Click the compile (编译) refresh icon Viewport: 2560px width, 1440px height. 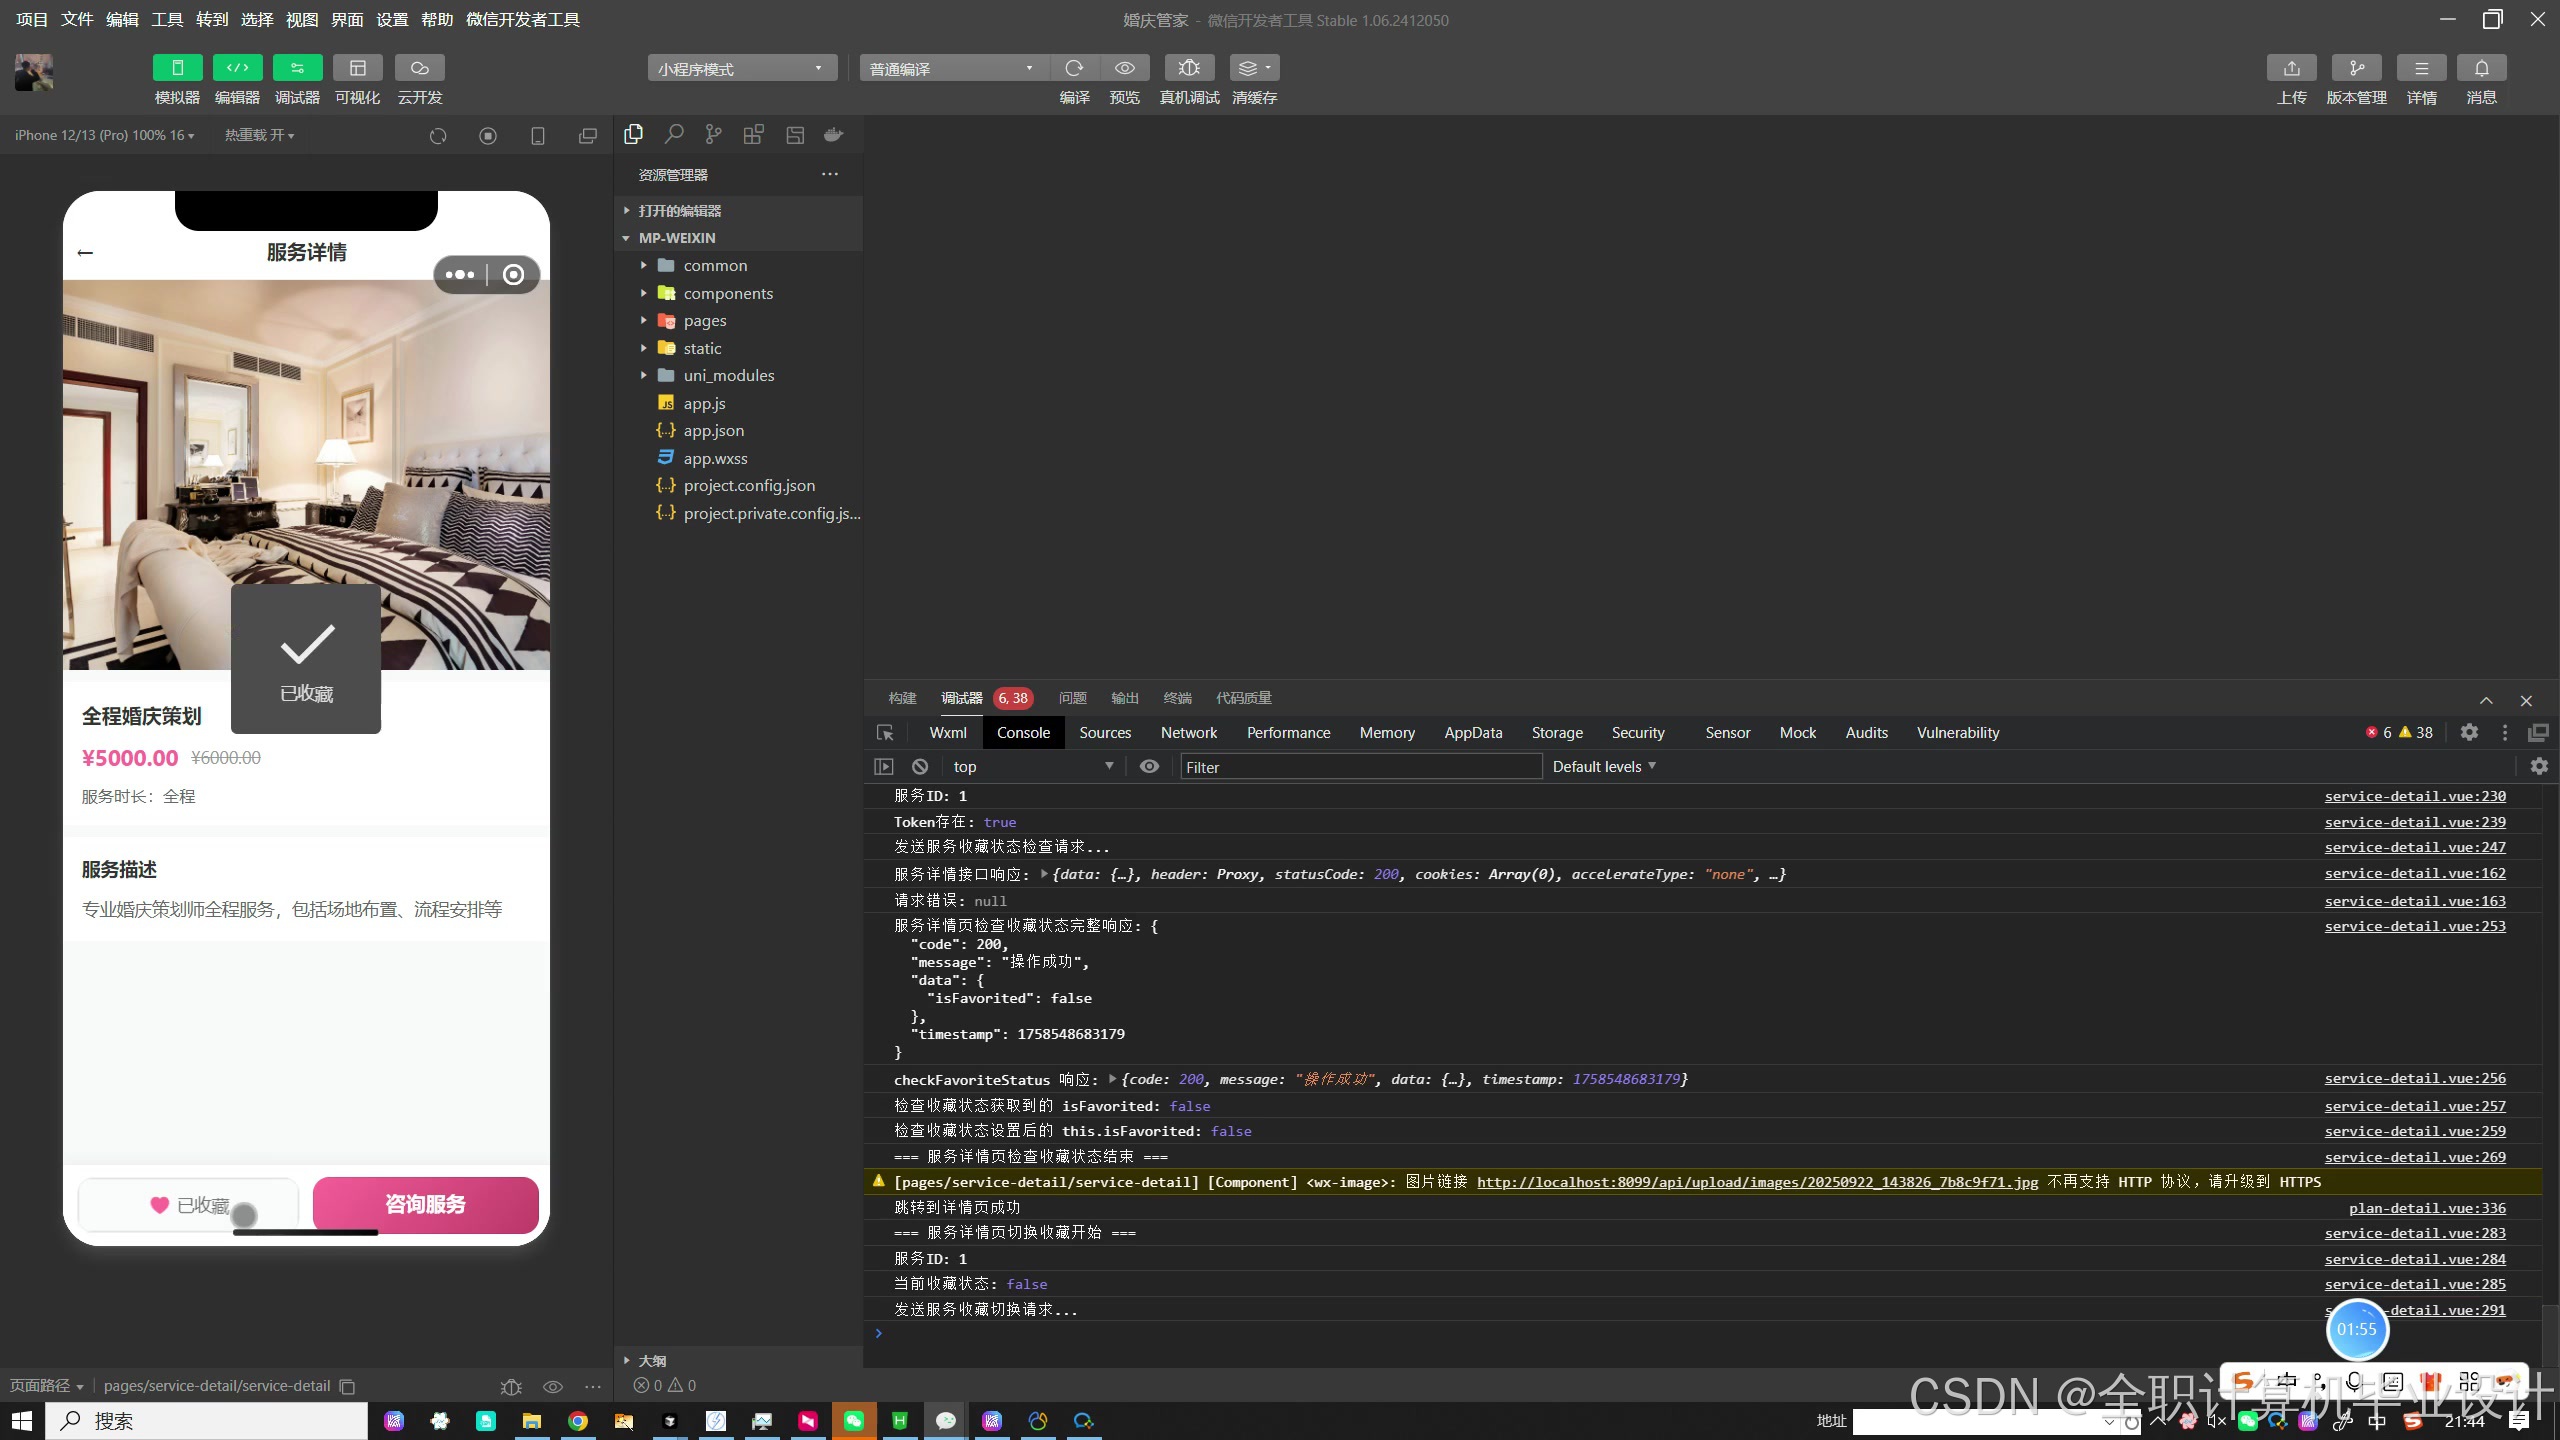(1074, 68)
